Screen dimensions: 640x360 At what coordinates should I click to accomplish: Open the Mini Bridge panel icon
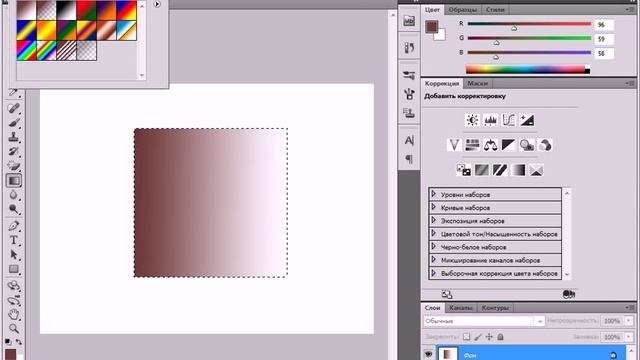point(409,21)
